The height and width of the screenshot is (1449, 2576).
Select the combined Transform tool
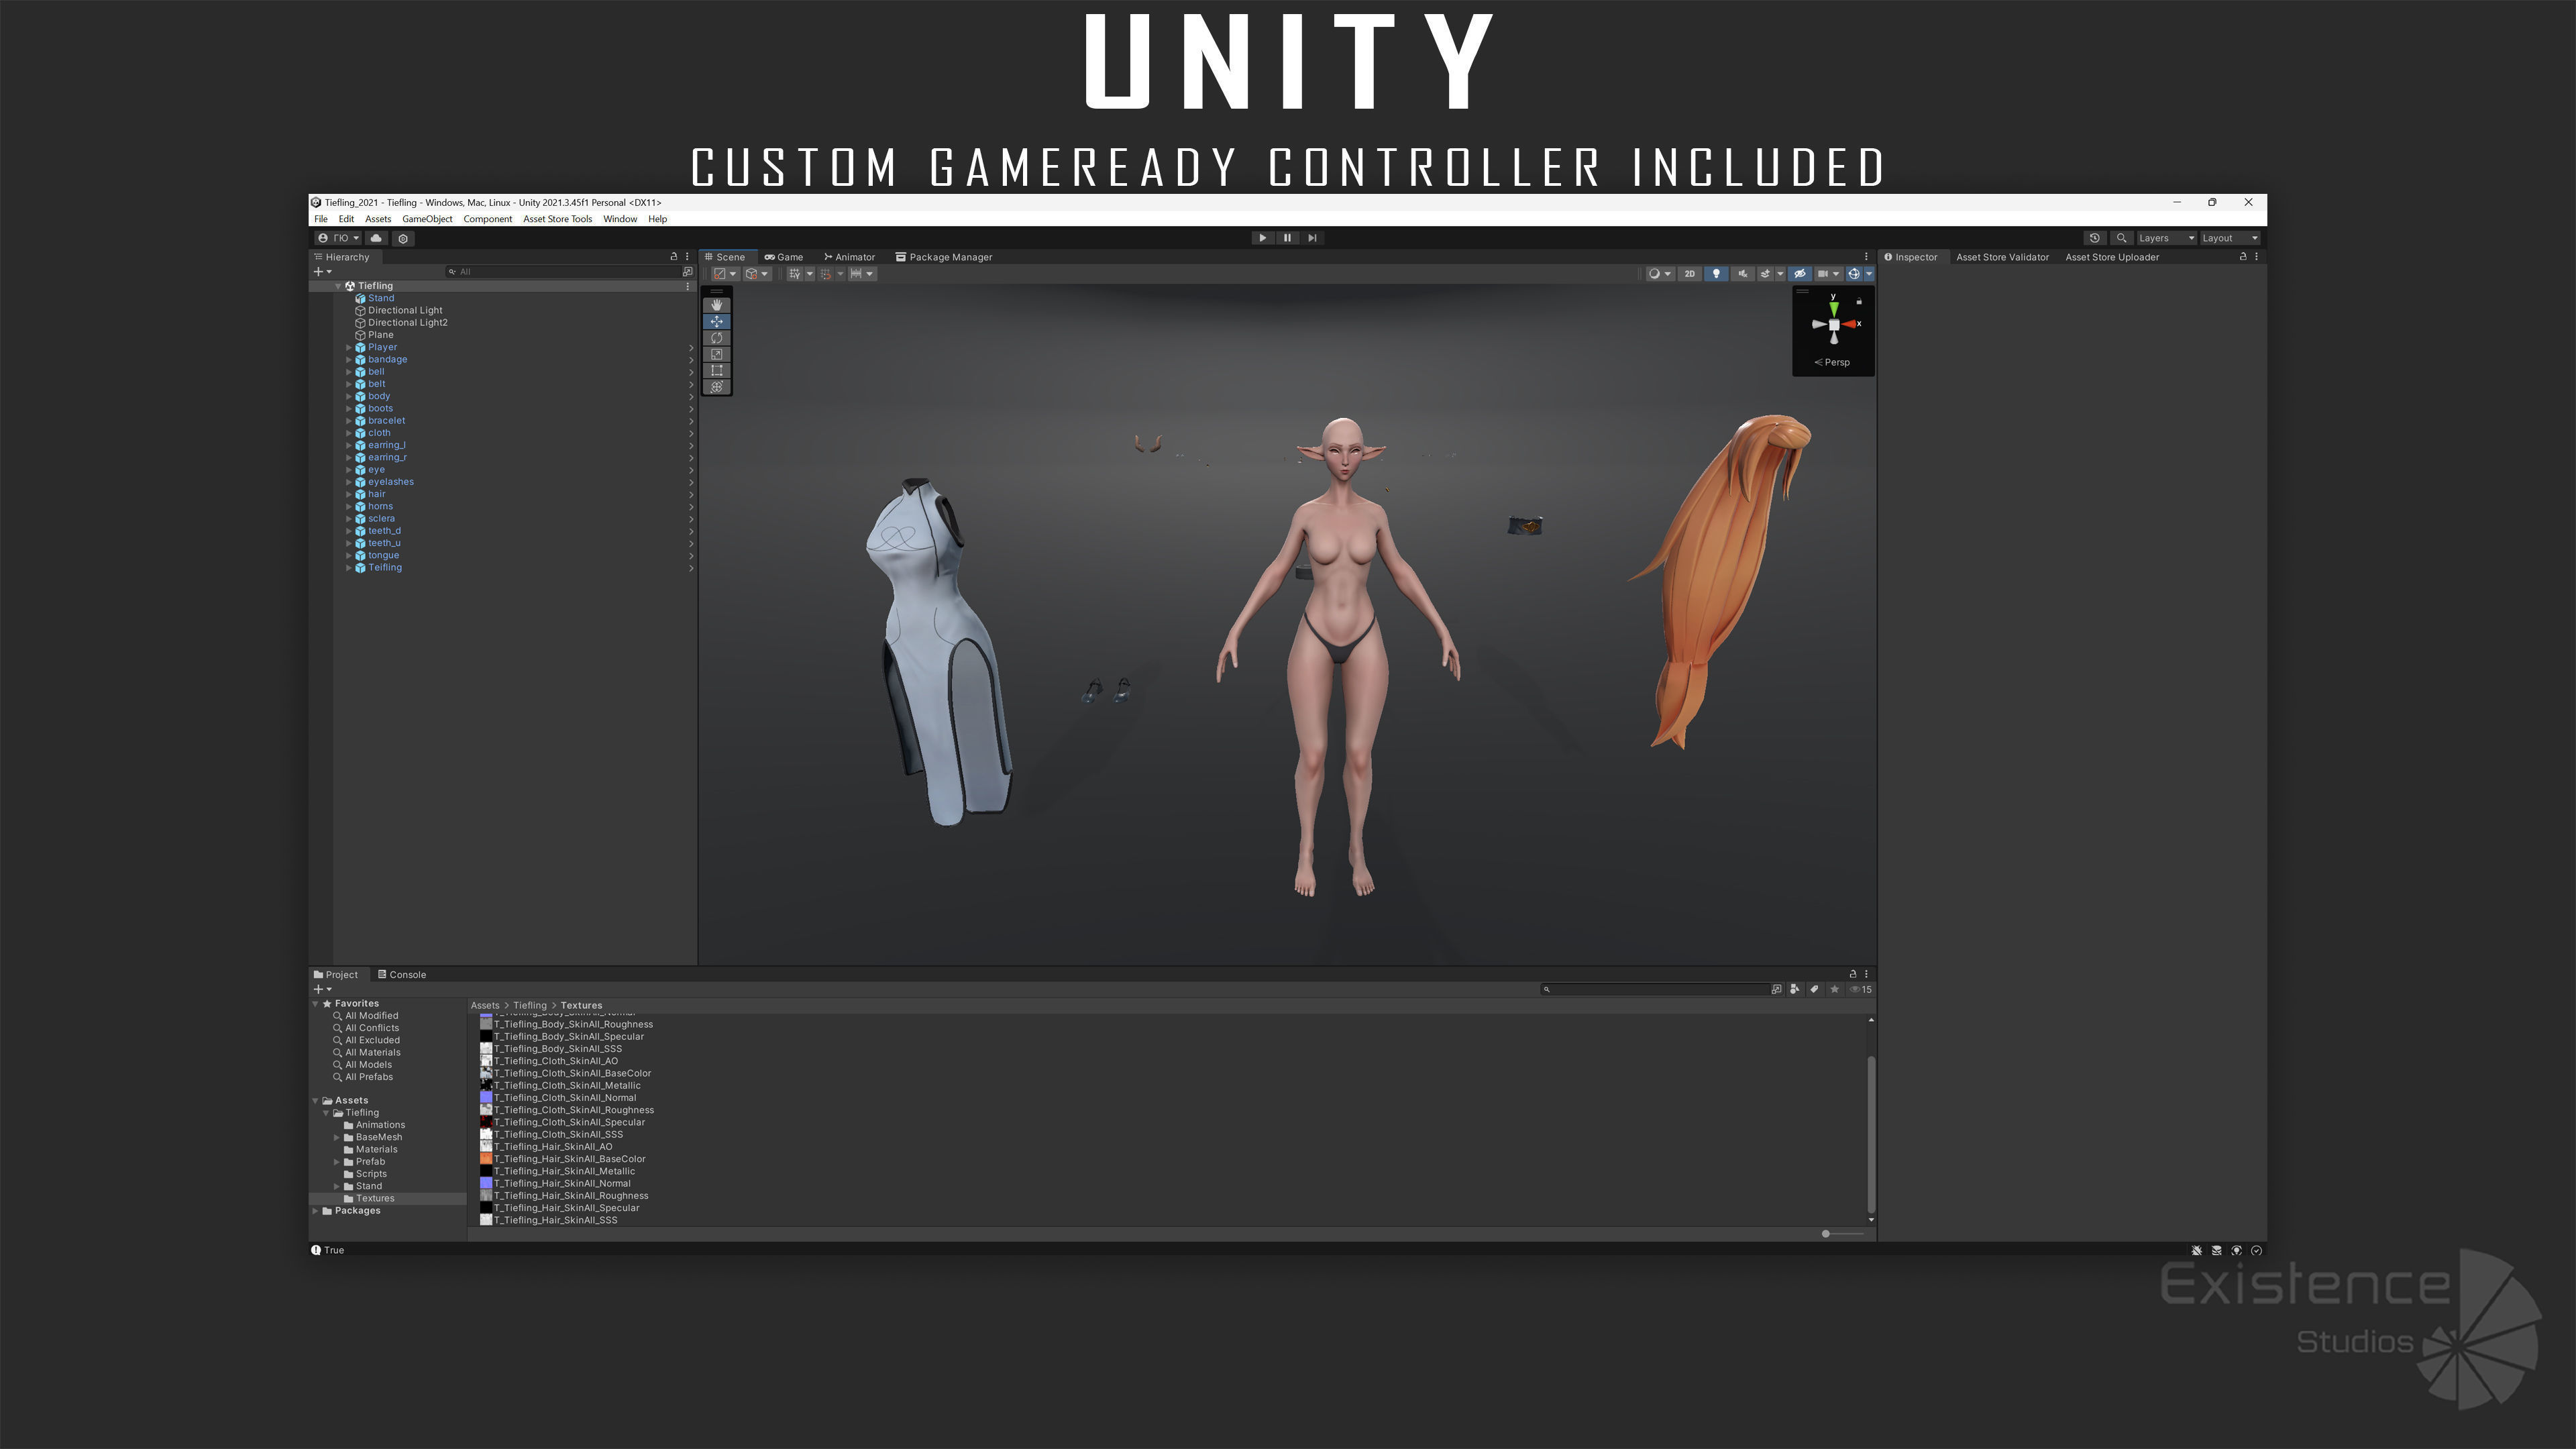pyautogui.click(x=716, y=387)
